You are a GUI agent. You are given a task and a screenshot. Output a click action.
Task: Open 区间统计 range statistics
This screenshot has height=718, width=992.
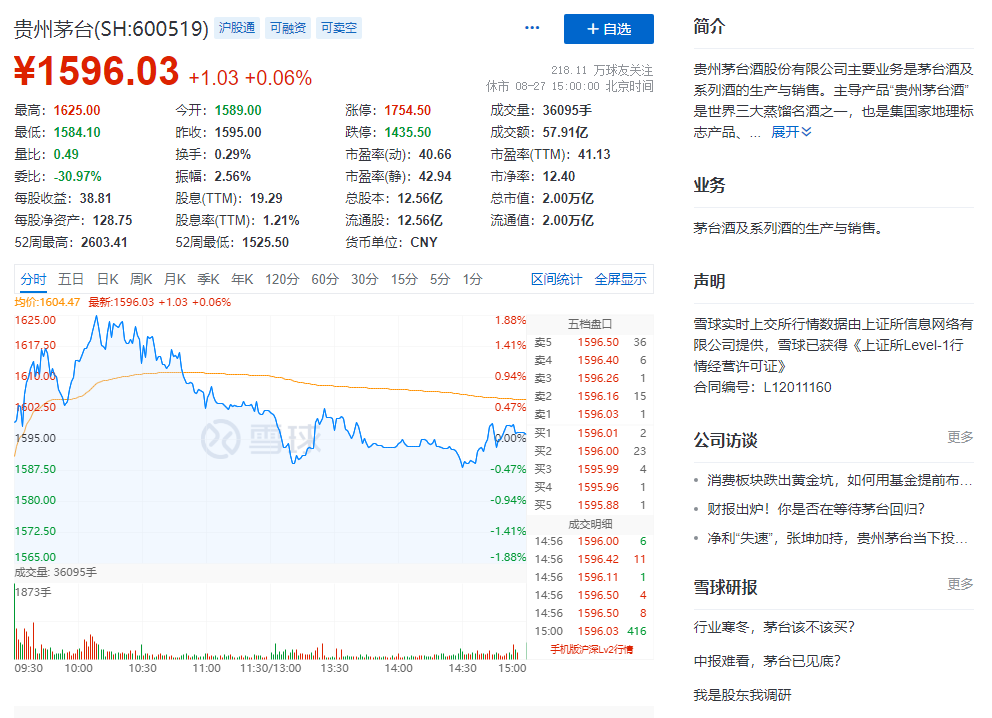(556, 279)
